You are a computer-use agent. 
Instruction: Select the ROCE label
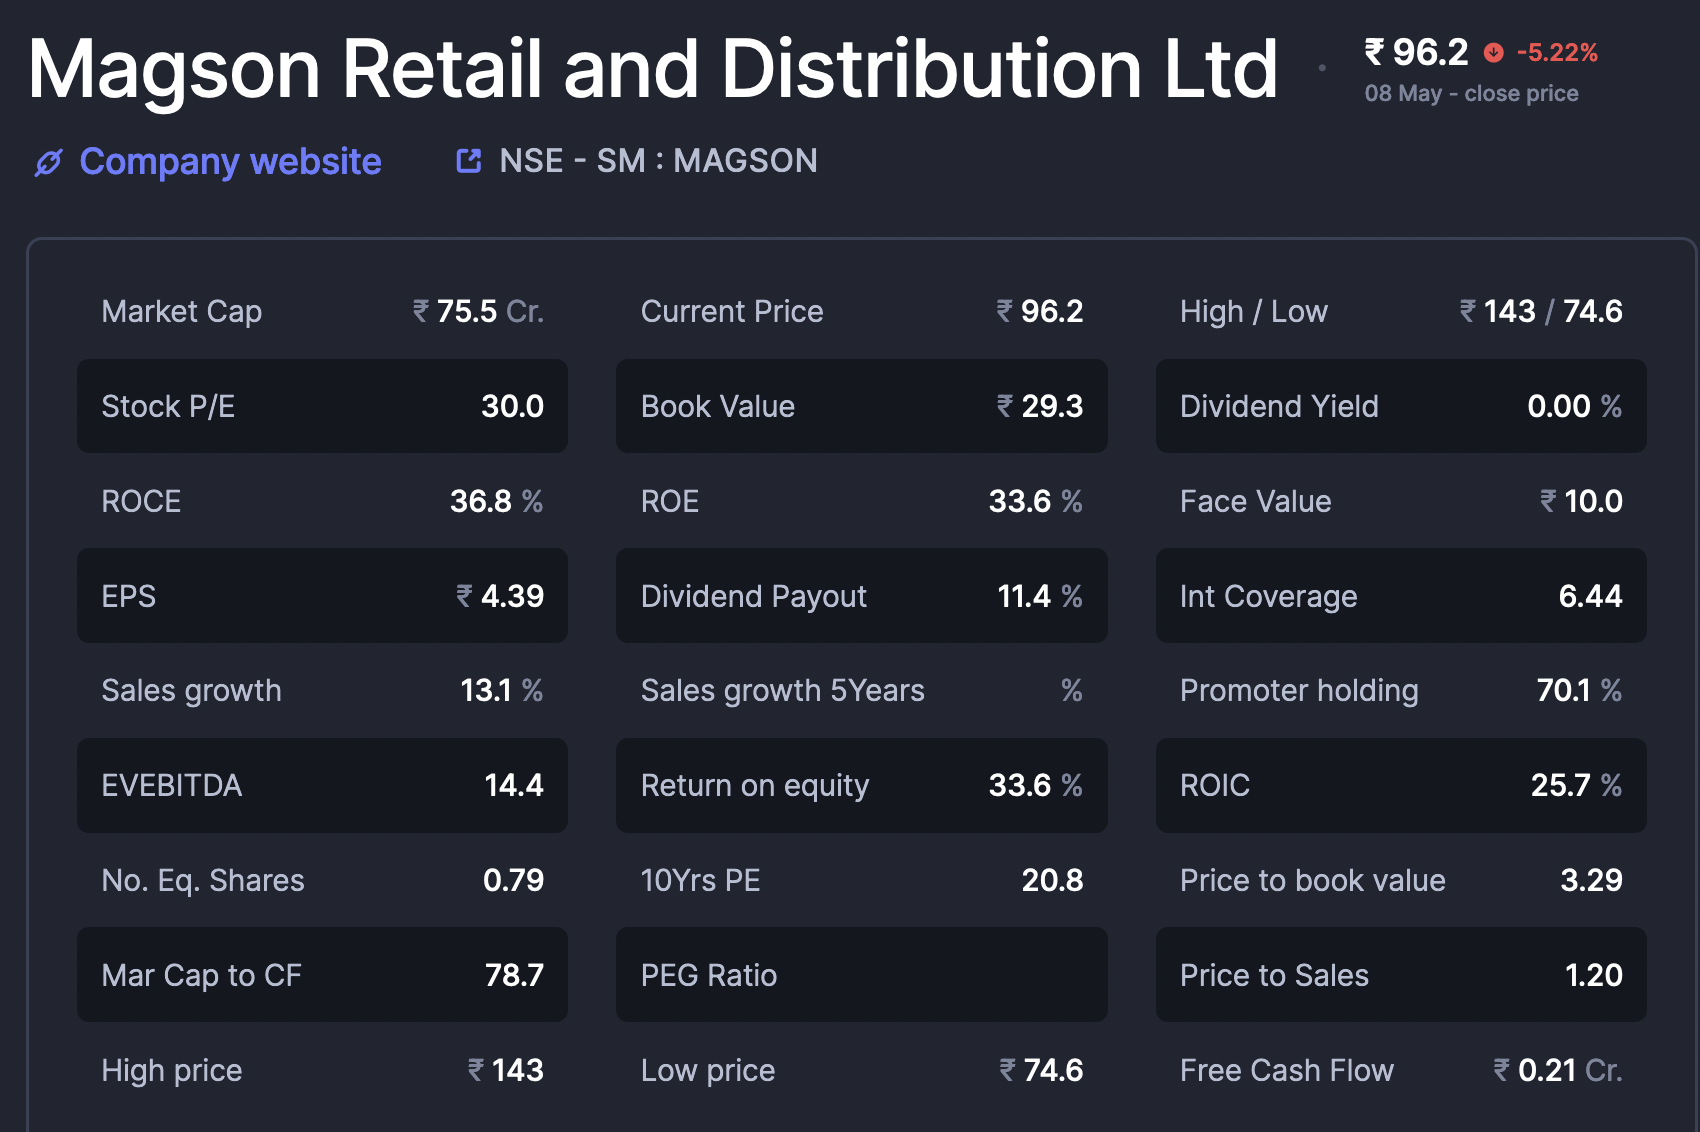pyautogui.click(x=141, y=501)
